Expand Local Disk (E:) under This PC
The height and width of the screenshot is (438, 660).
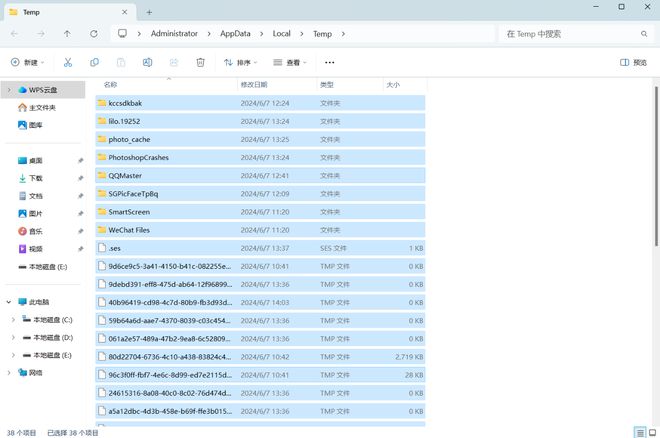point(13,355)
